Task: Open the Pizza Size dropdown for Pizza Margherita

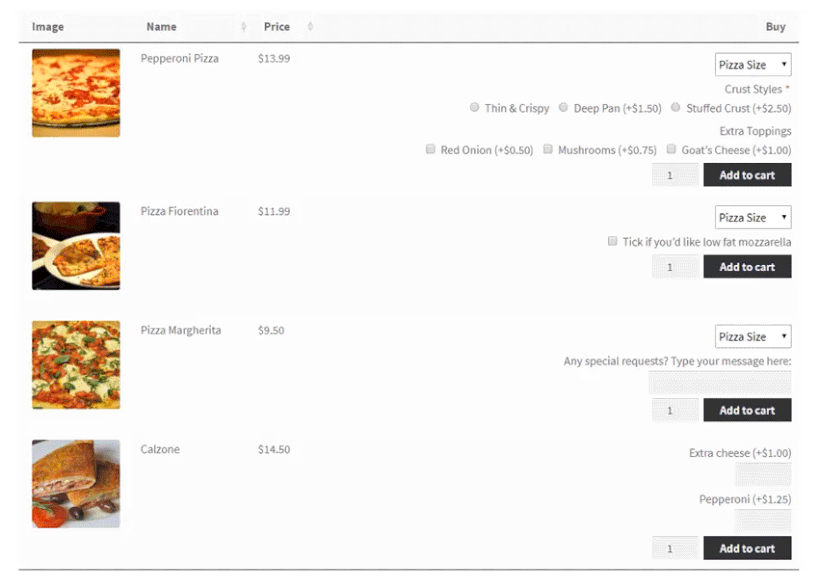Action: 752,335
